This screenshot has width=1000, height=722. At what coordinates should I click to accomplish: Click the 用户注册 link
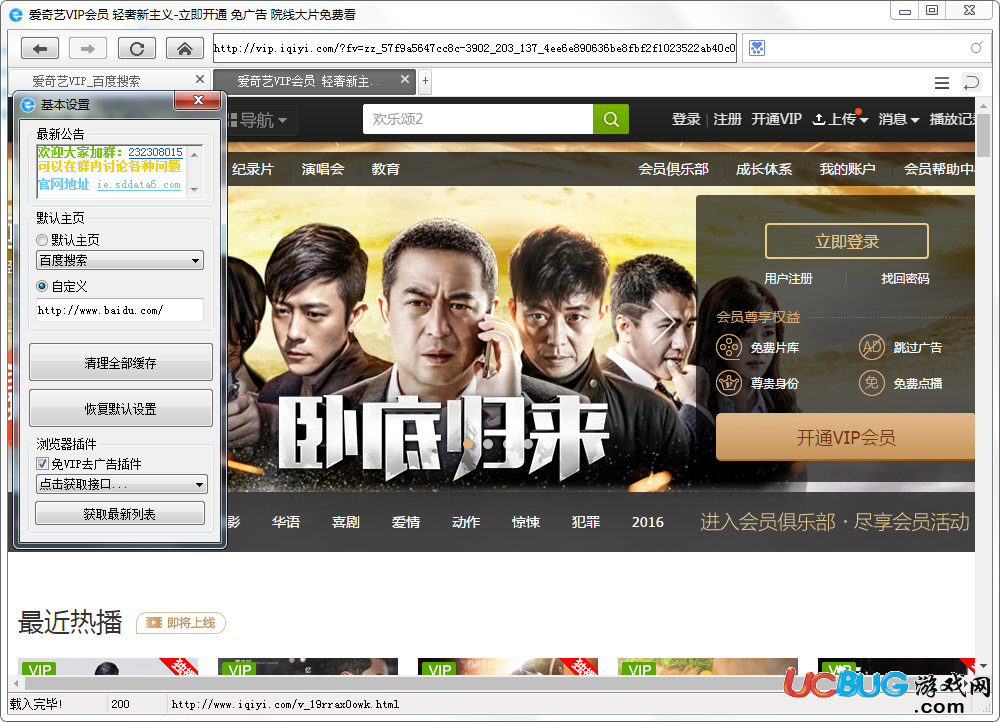tap(788, 278)
